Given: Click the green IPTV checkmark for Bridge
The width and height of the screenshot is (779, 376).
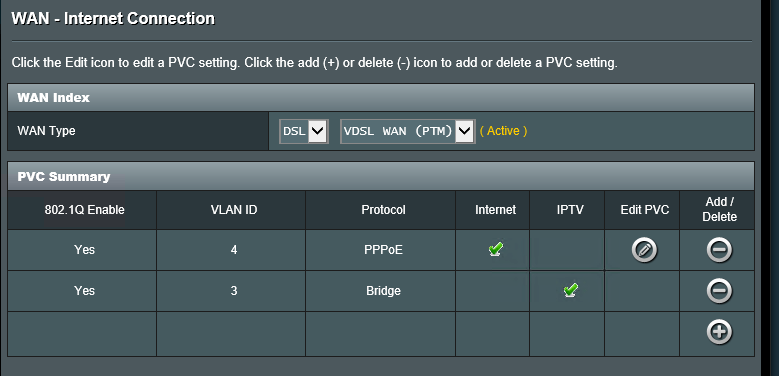Looking at the screenshot, I should click(570, 290).
